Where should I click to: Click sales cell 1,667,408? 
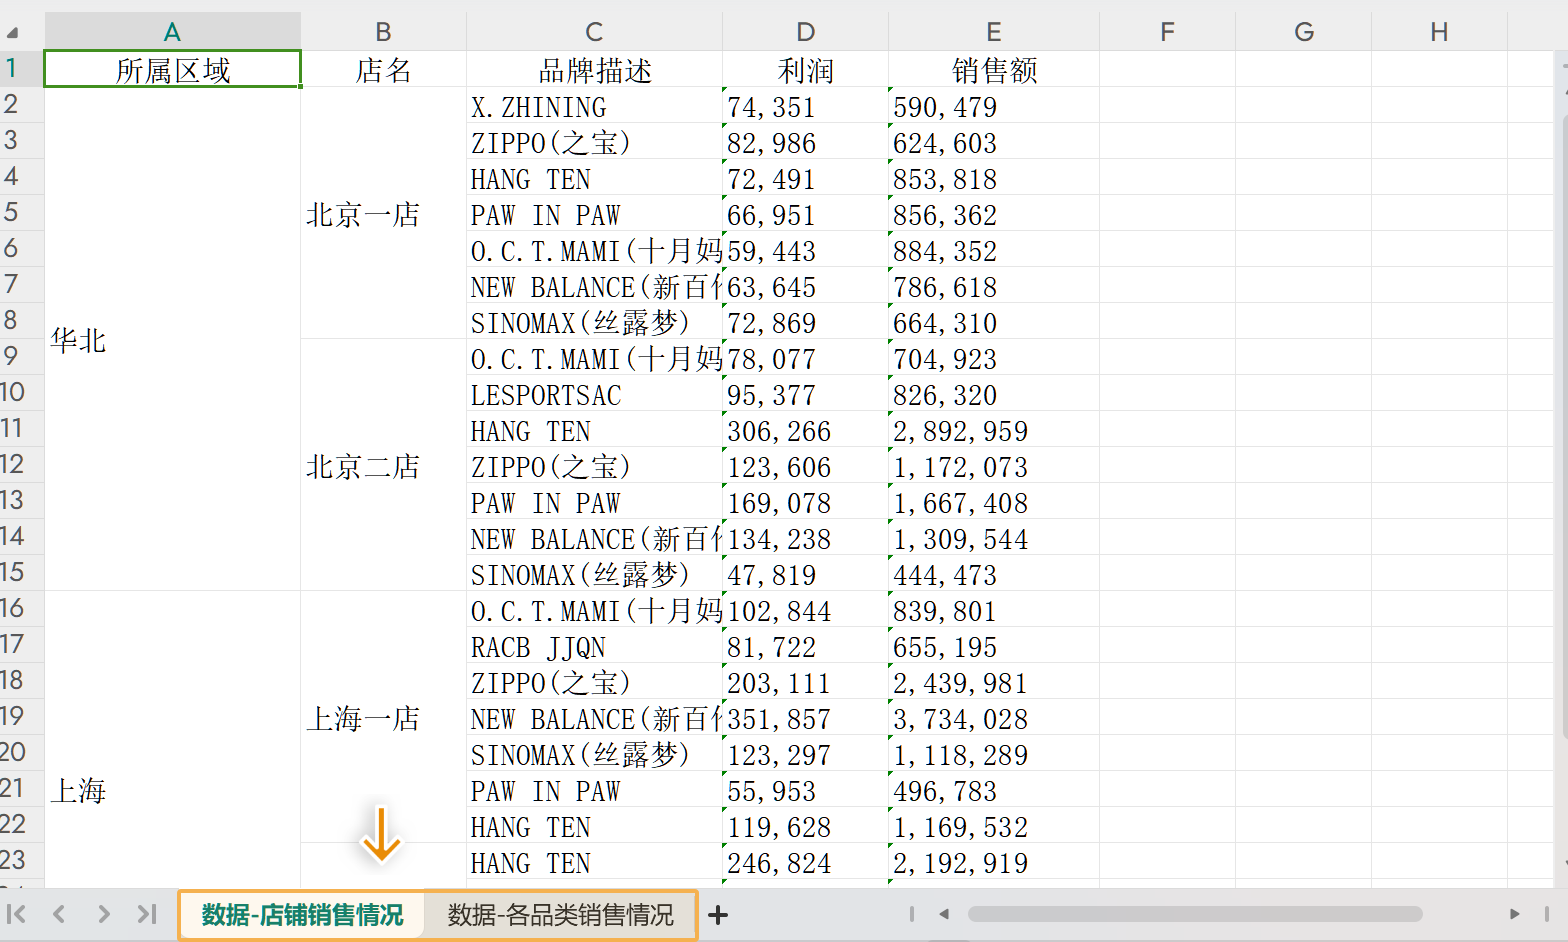coord(993,501)
